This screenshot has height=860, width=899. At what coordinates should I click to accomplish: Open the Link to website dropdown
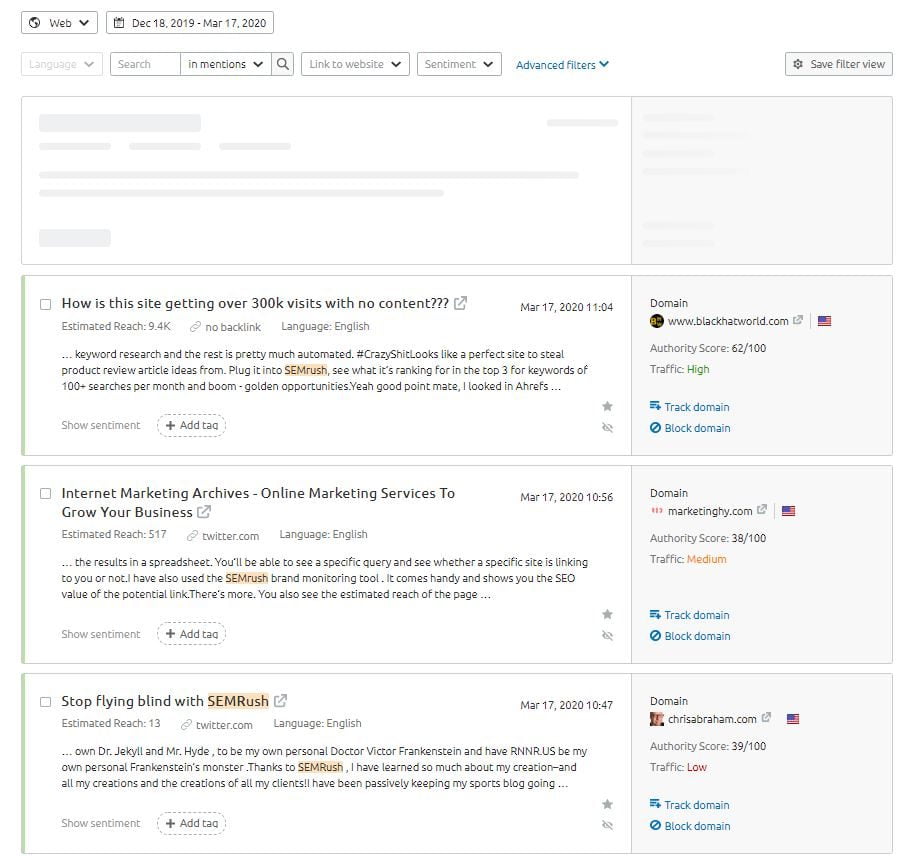[x=355, y=64]
